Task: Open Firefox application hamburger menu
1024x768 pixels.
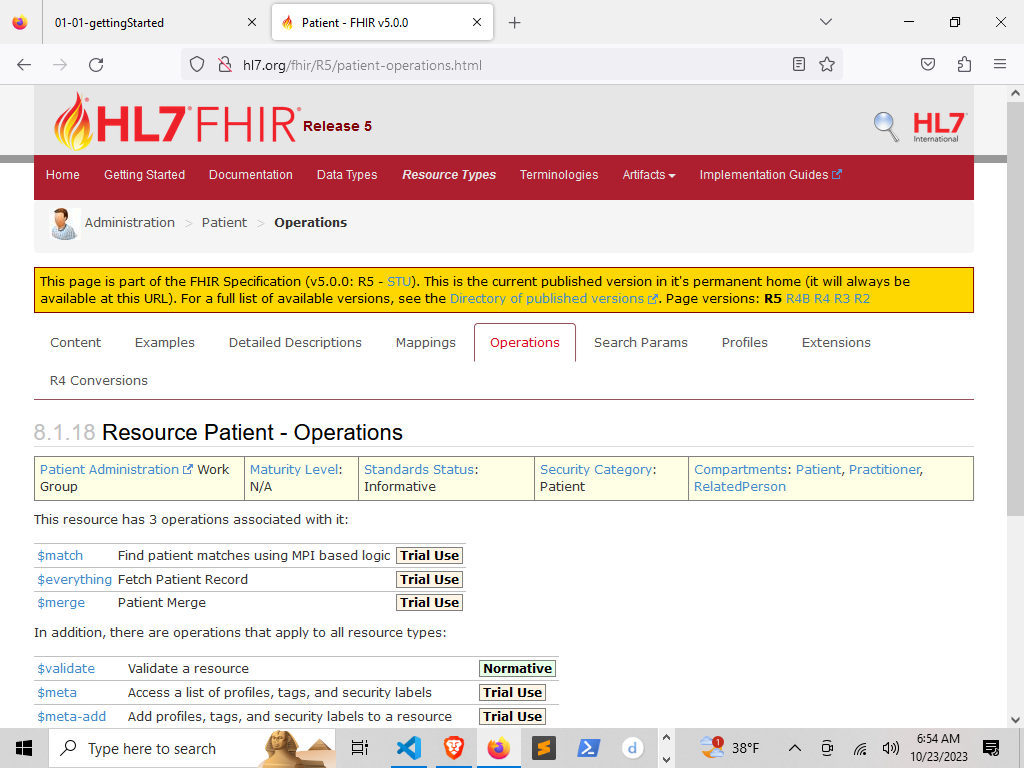Action: 999,65
